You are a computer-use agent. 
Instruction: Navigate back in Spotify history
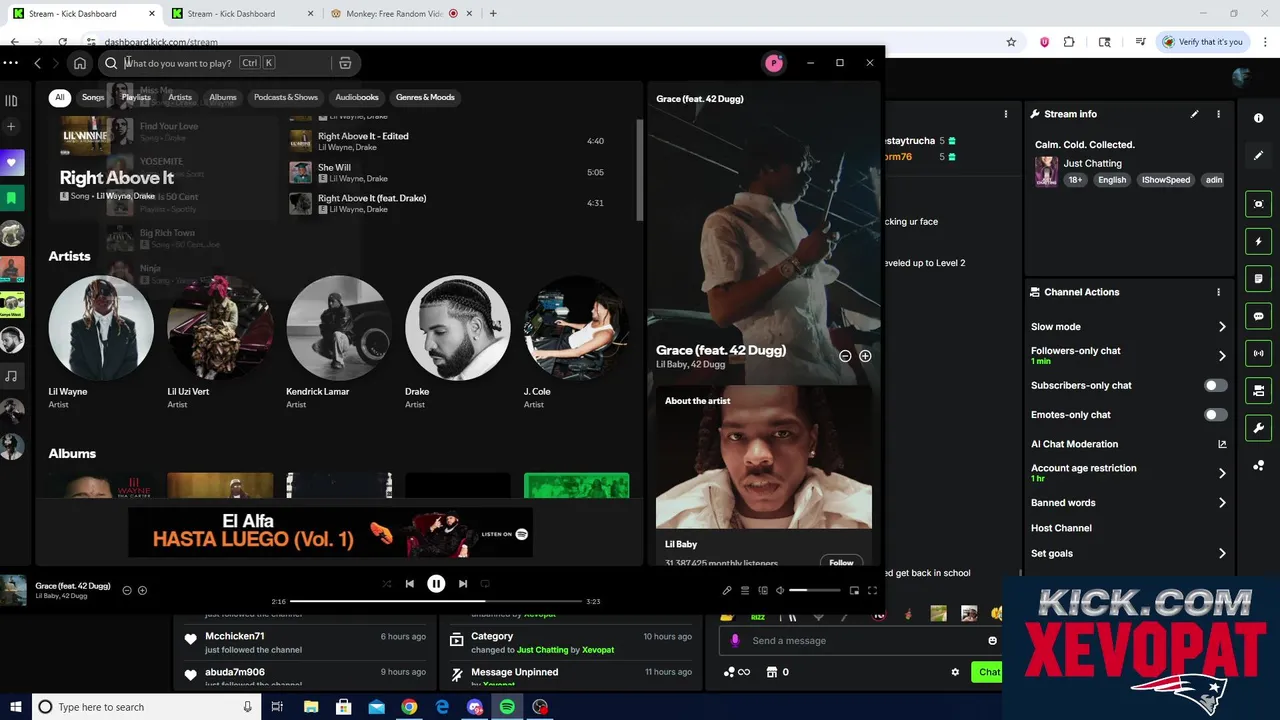click(x=37, y=63)
